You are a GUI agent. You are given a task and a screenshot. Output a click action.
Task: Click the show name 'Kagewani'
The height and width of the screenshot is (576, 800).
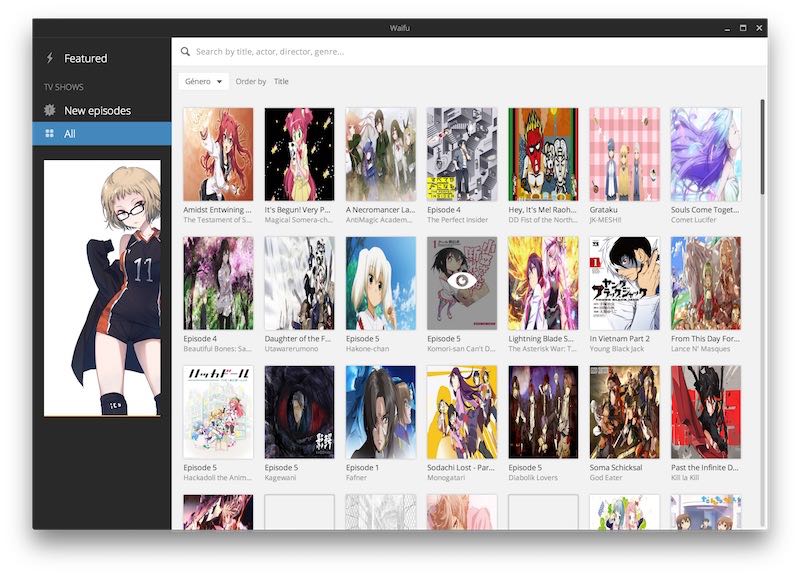tap(280, 478)
